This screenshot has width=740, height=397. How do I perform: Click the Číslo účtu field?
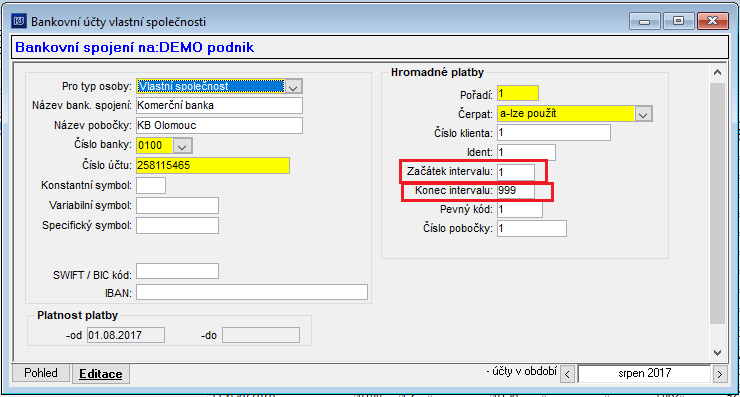click(x=213, y=166)
